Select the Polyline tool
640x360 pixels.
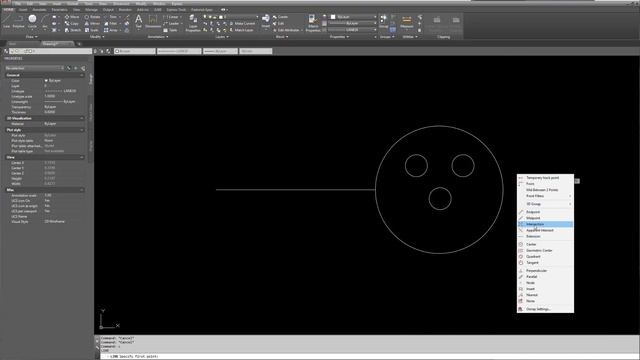click(x=19, y=21)
